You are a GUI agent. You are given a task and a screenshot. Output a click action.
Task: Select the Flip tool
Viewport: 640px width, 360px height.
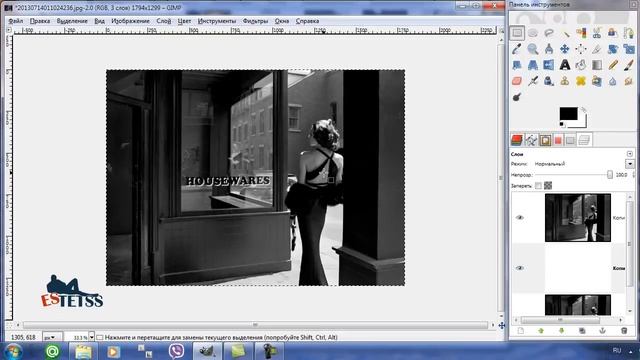pyautogui.click(x=549, y=65)
